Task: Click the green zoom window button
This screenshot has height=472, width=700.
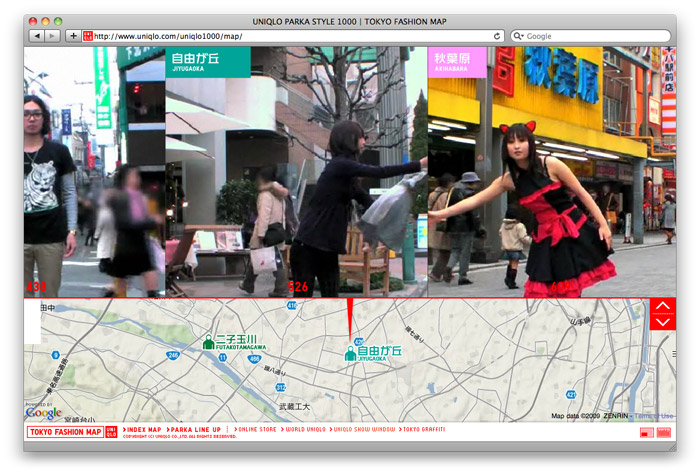Action: tap(58, 21)
